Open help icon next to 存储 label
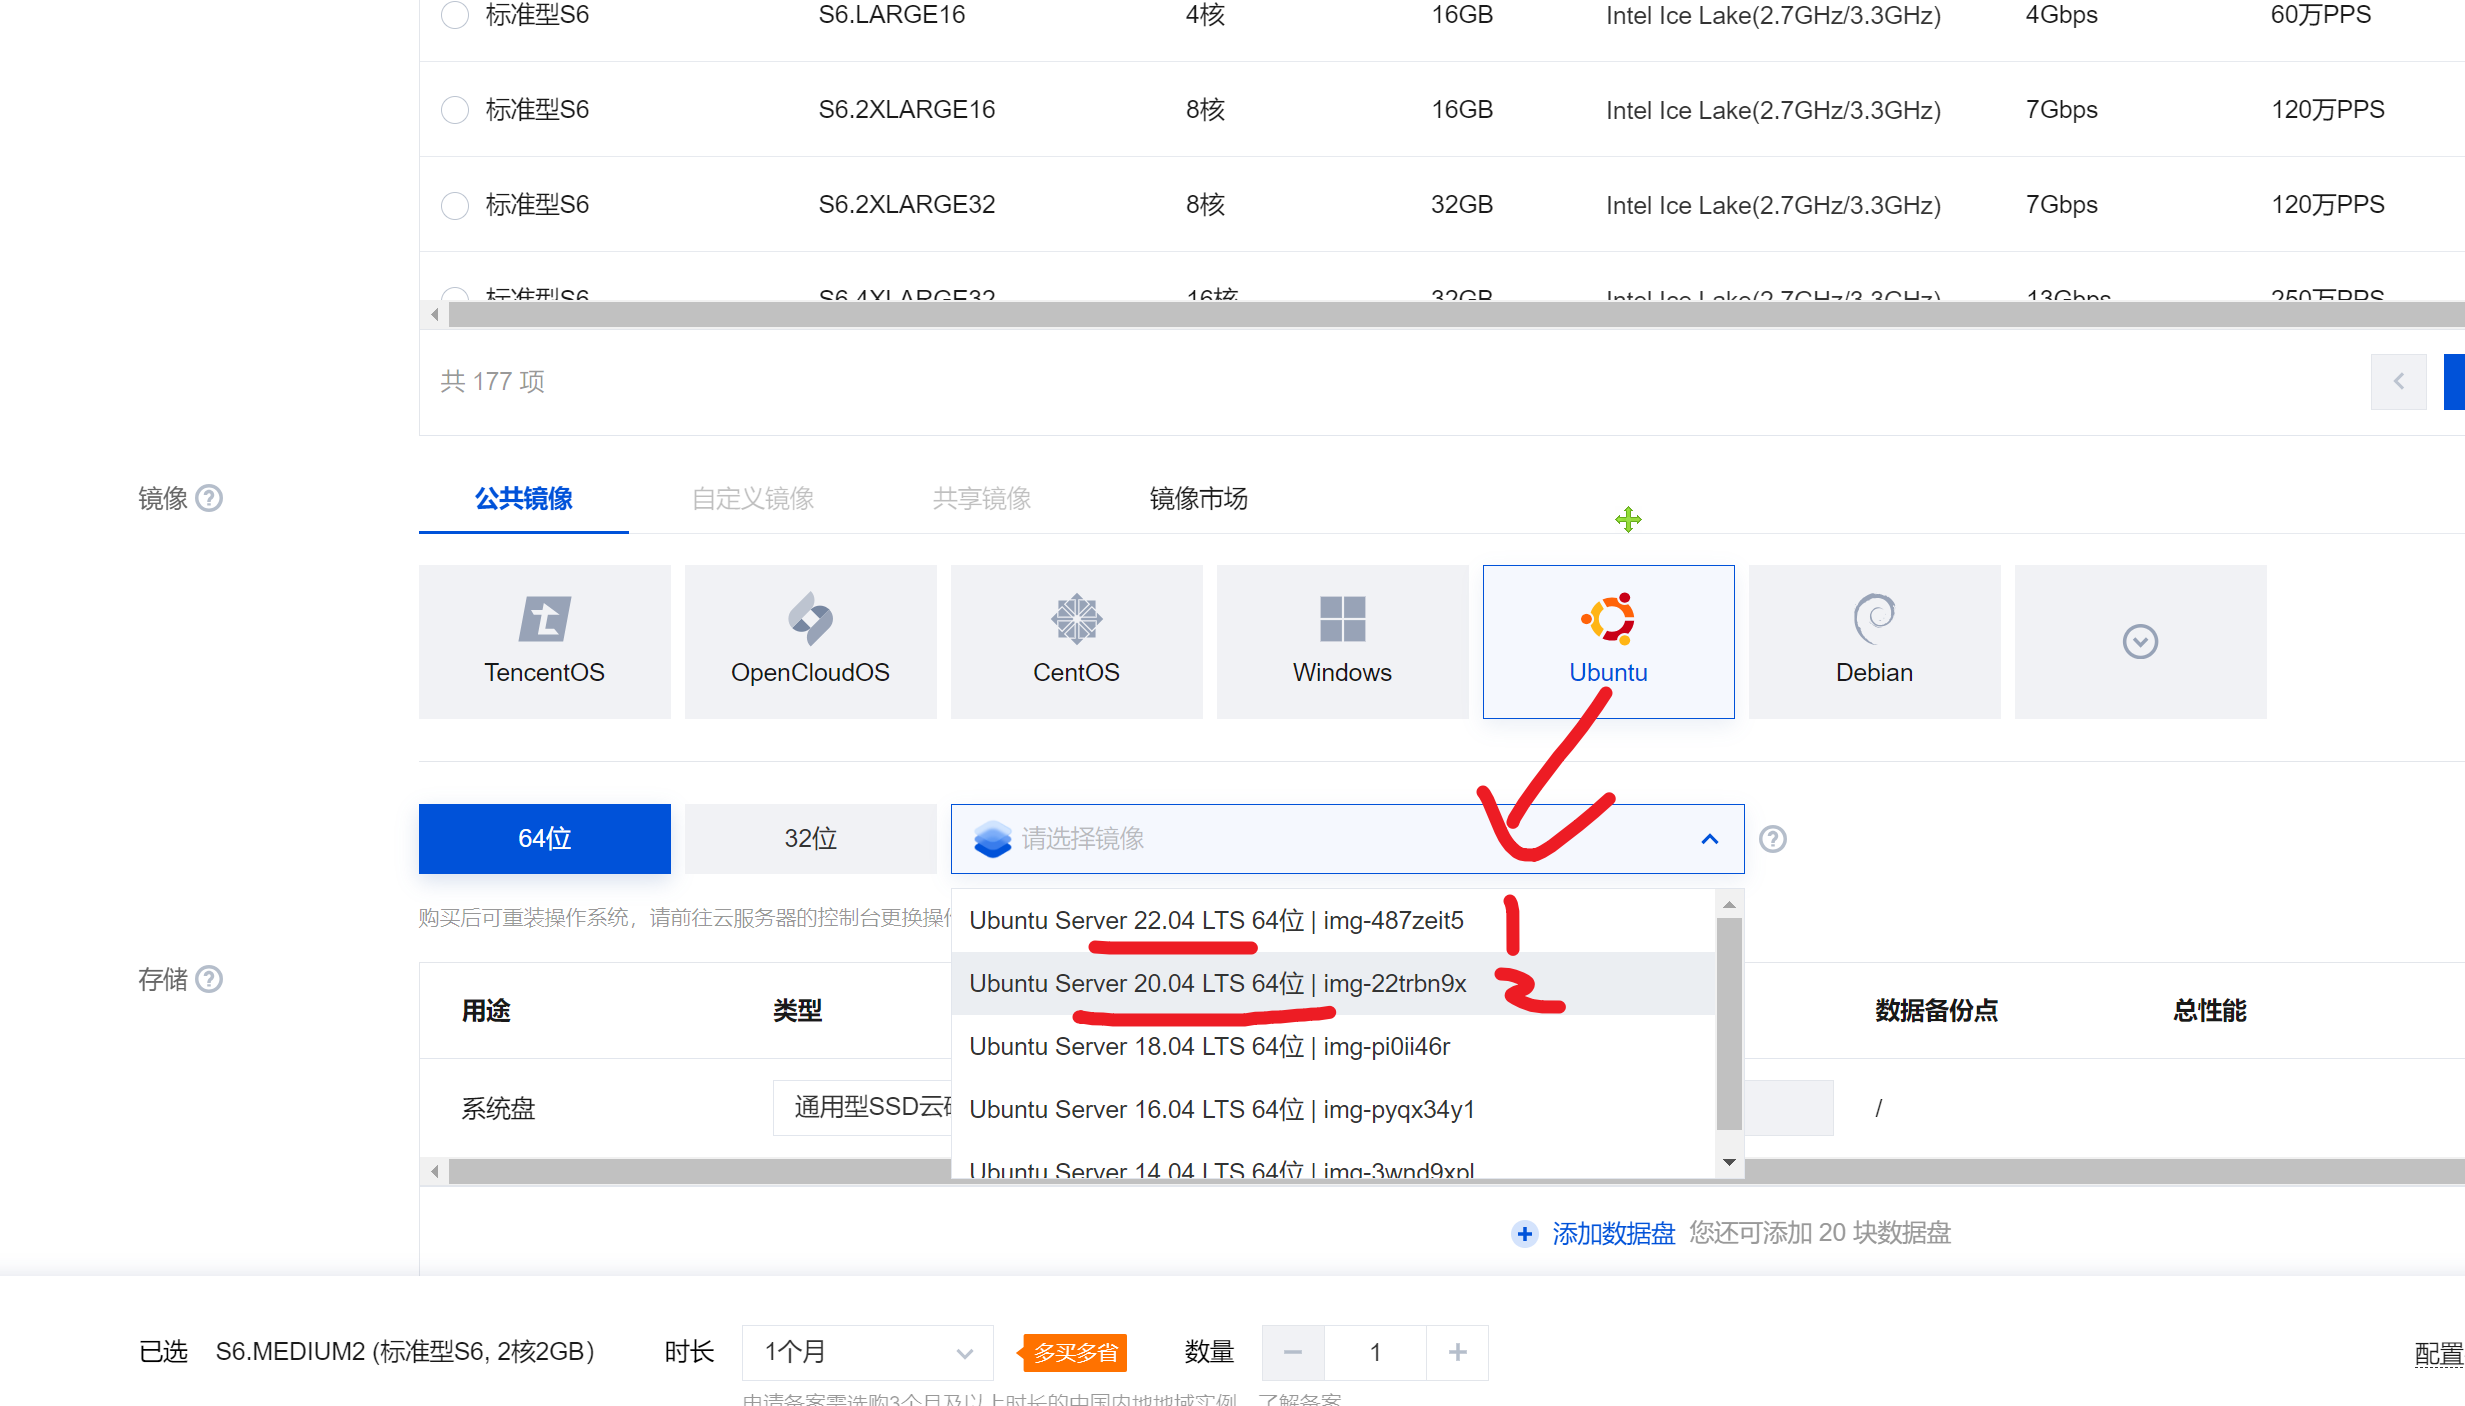 pos(209,979)
